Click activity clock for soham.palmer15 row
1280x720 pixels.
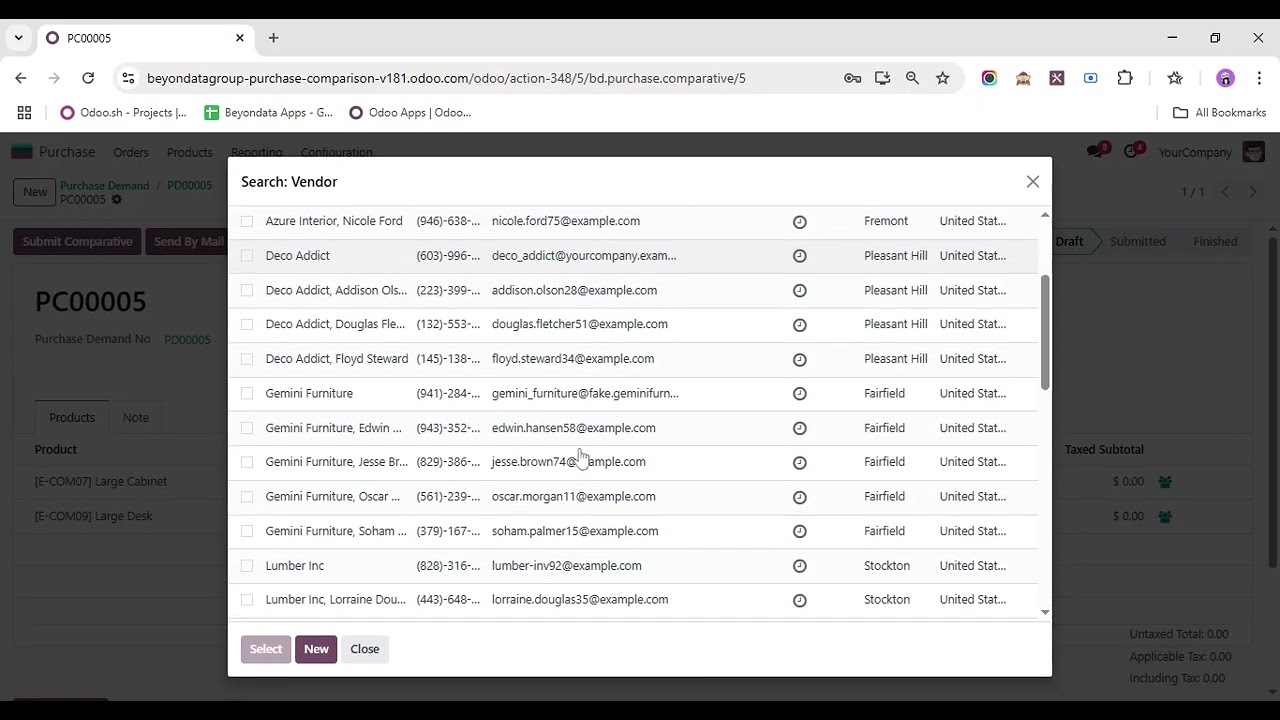click(800, 532)
